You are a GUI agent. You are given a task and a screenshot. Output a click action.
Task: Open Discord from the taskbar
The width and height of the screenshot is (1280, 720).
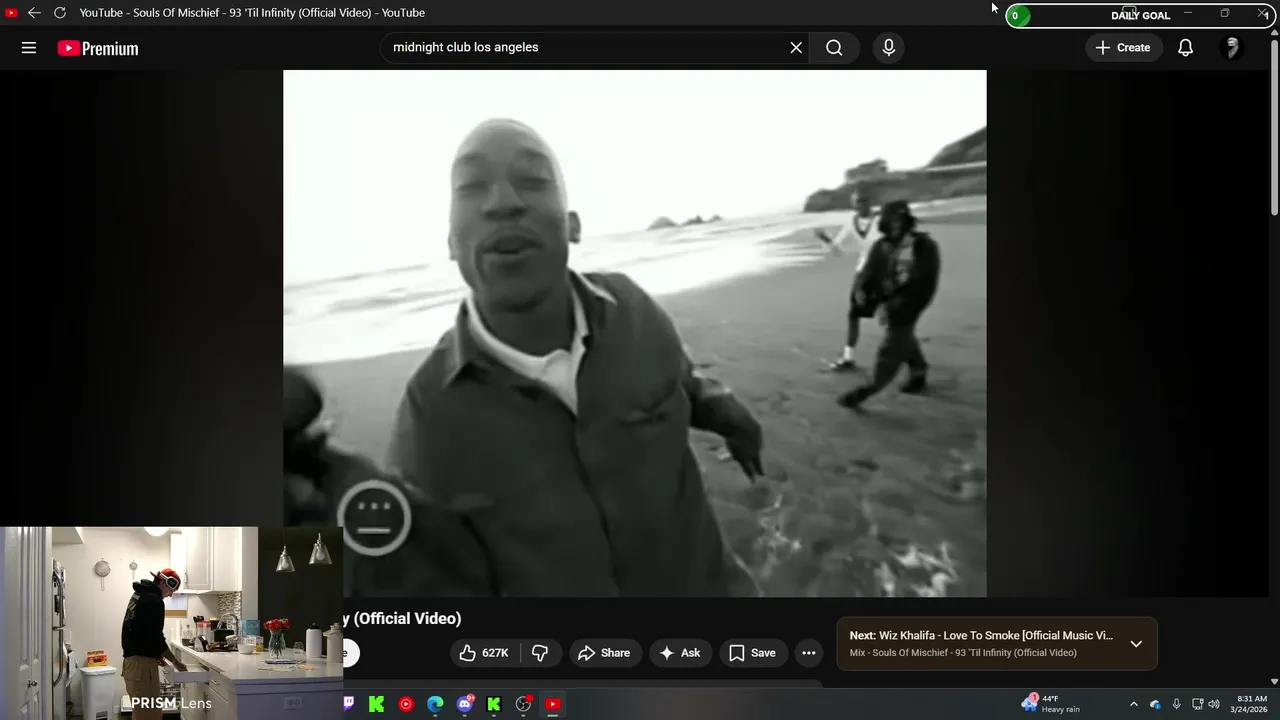click(465, 704)
